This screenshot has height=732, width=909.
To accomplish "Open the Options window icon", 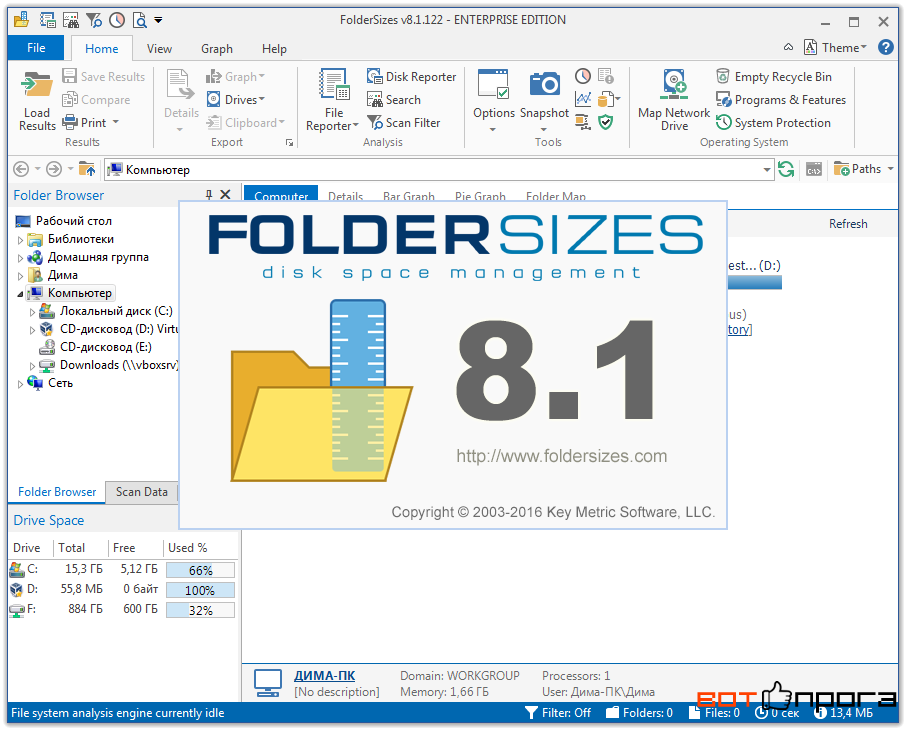I will coord(493,84).
